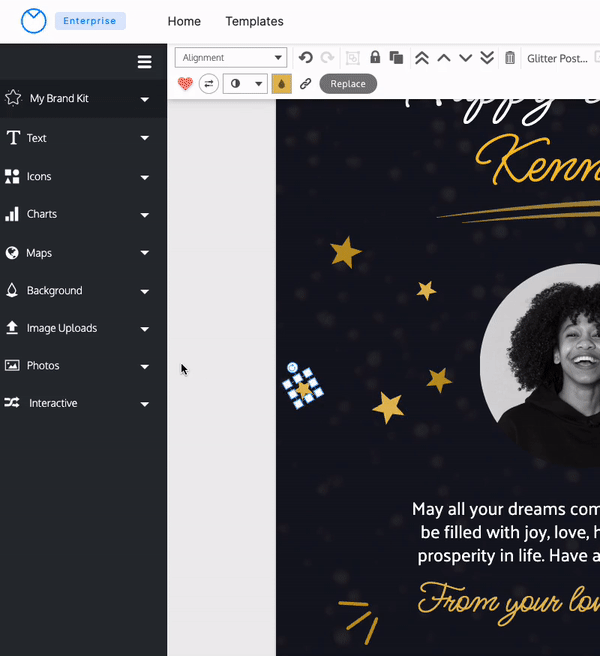Send element to back with double down chevrons

pyautogui.click(x=487, y=58)
